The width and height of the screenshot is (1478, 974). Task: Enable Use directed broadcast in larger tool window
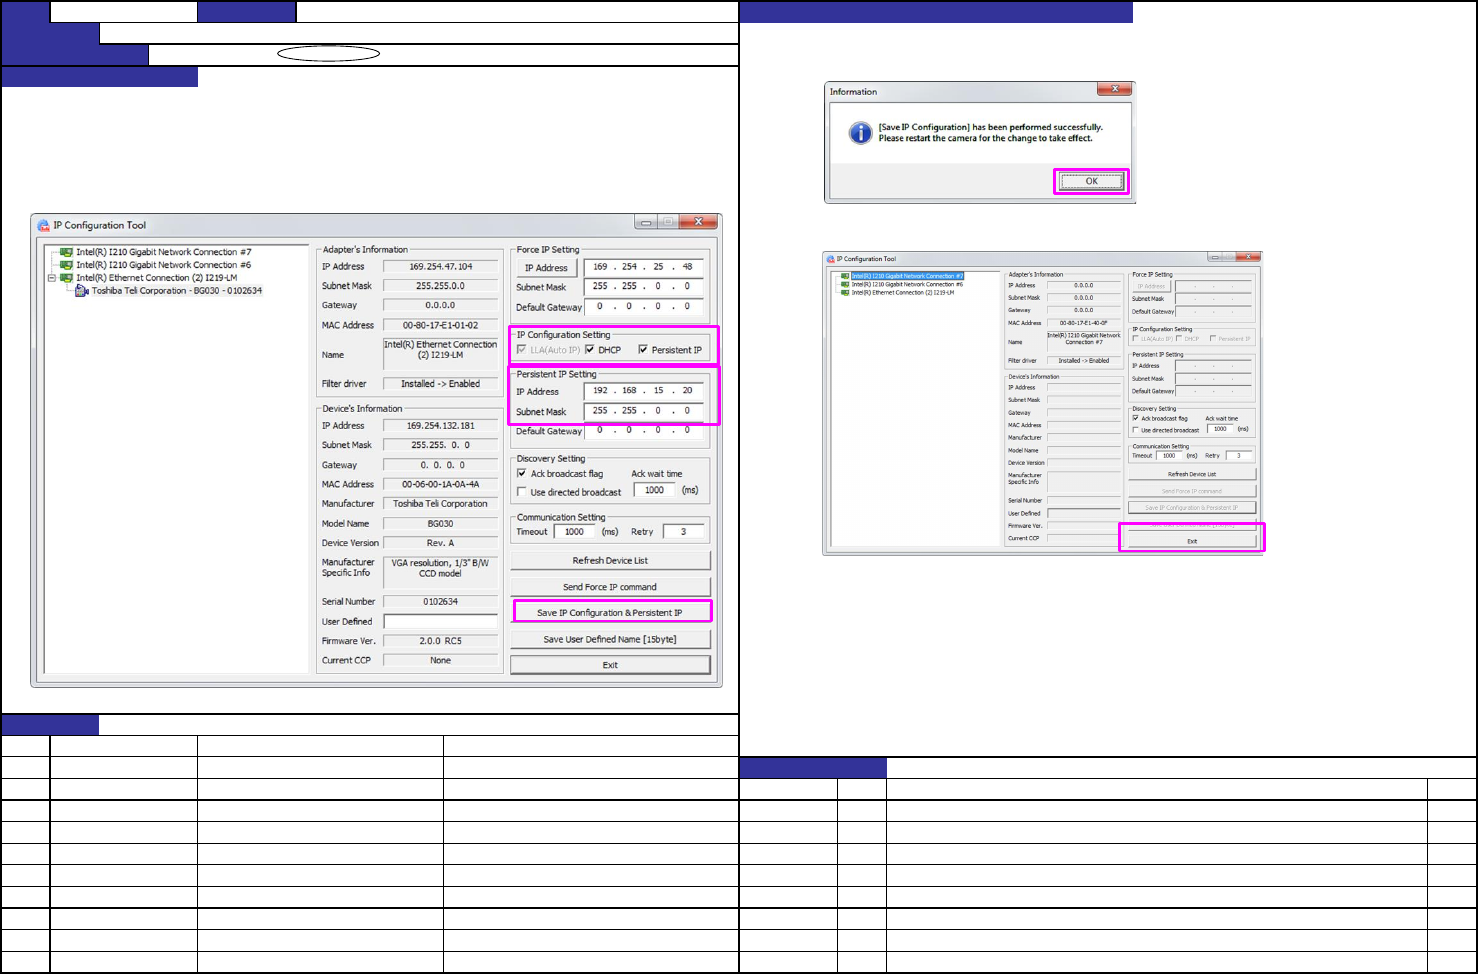click(522, 492)
